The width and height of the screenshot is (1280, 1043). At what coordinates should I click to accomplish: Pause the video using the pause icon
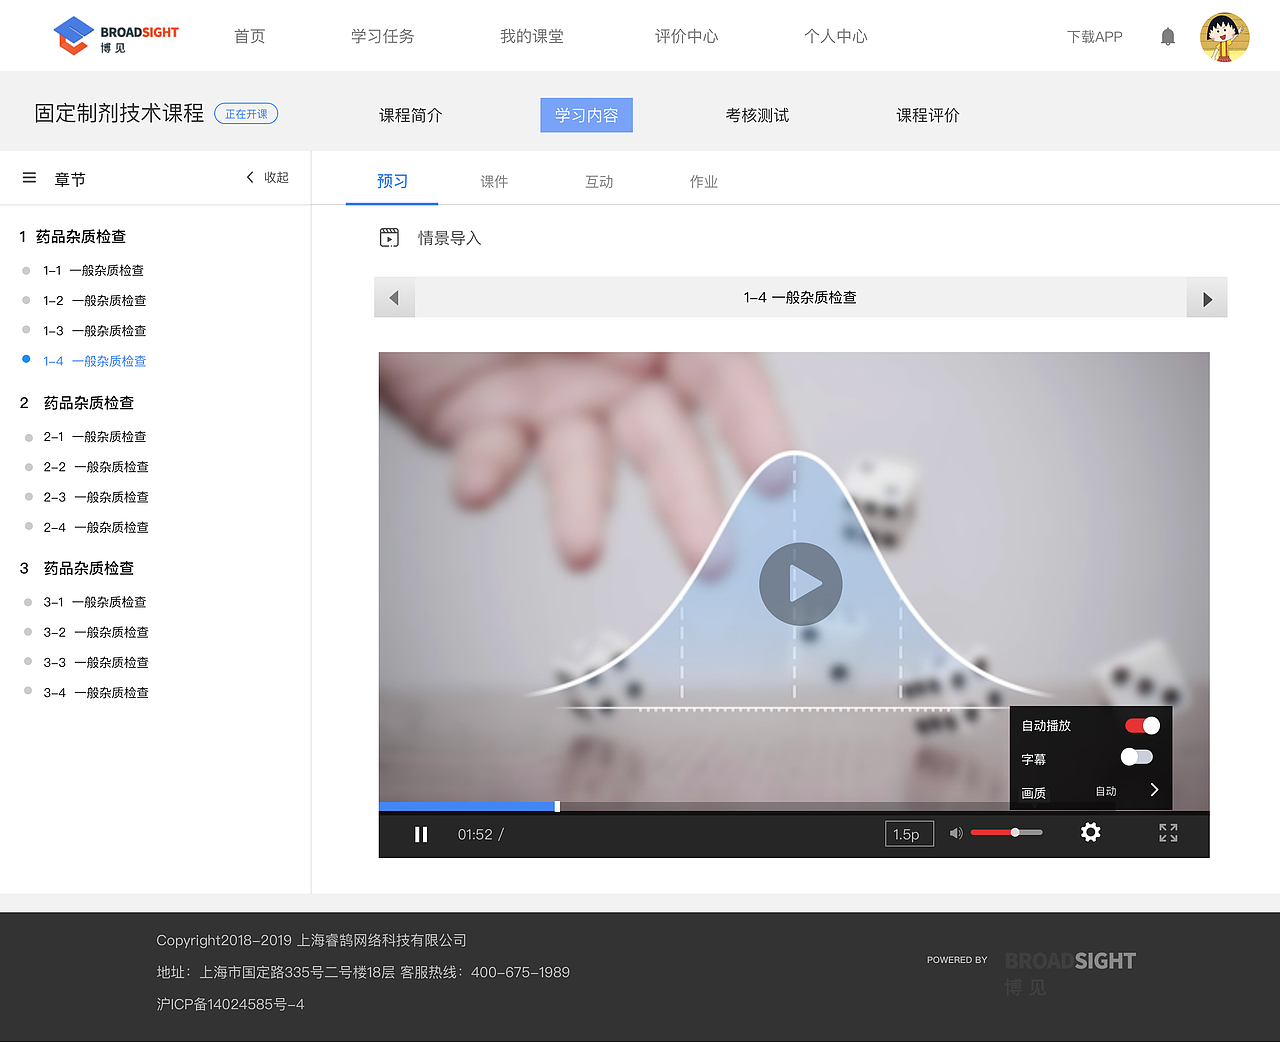[421, 833]
